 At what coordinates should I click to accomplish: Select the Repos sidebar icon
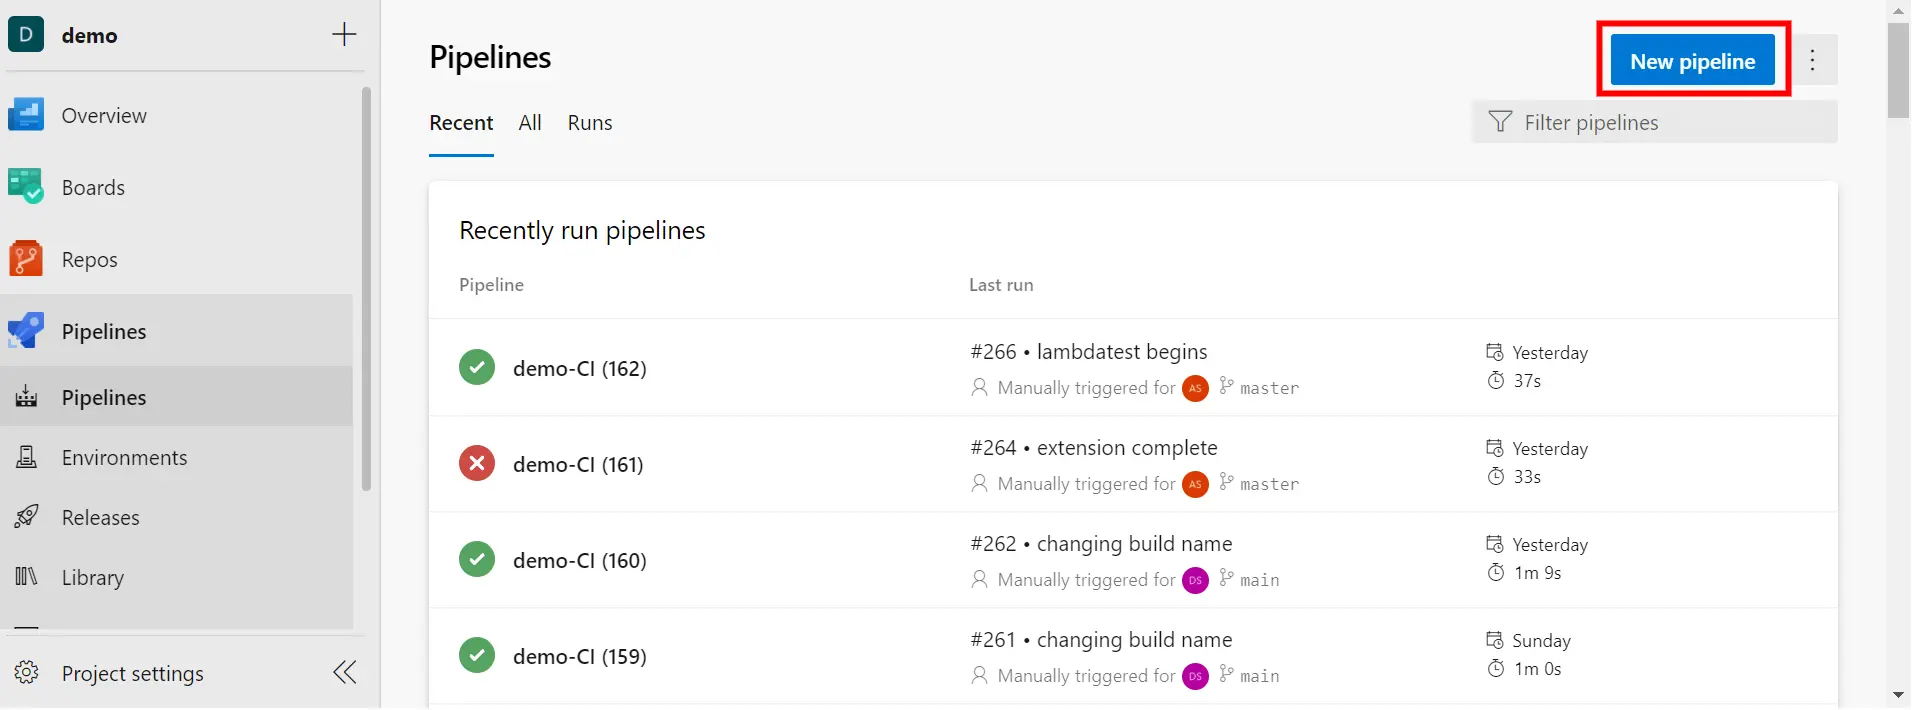(25, 257)
